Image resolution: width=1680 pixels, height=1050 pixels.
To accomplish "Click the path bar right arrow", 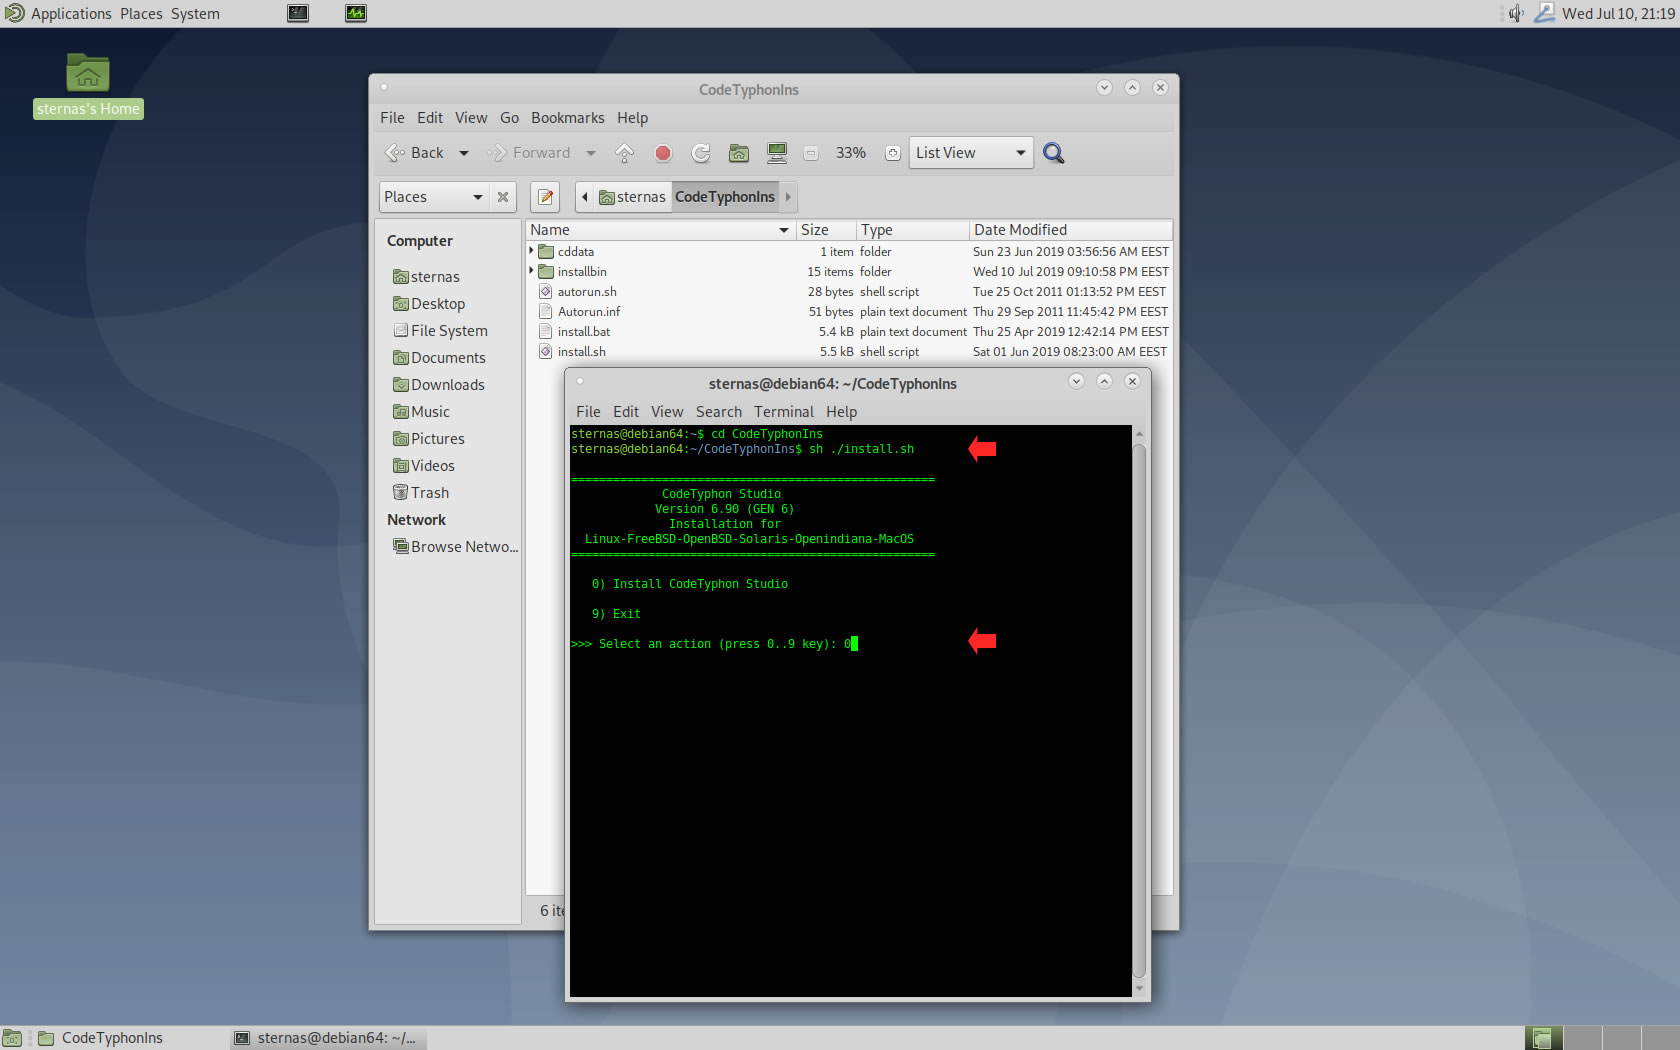I will point(788,197).
